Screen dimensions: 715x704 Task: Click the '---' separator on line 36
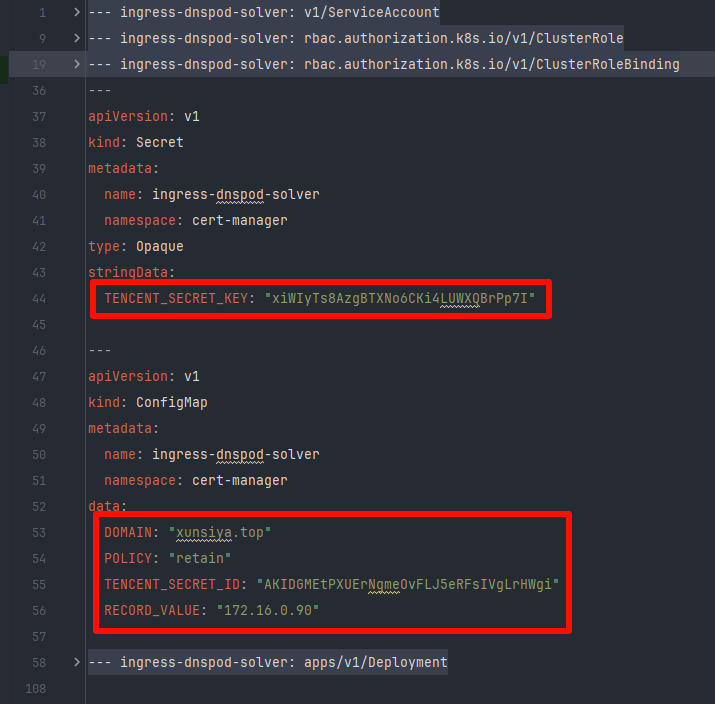[99, 91]
